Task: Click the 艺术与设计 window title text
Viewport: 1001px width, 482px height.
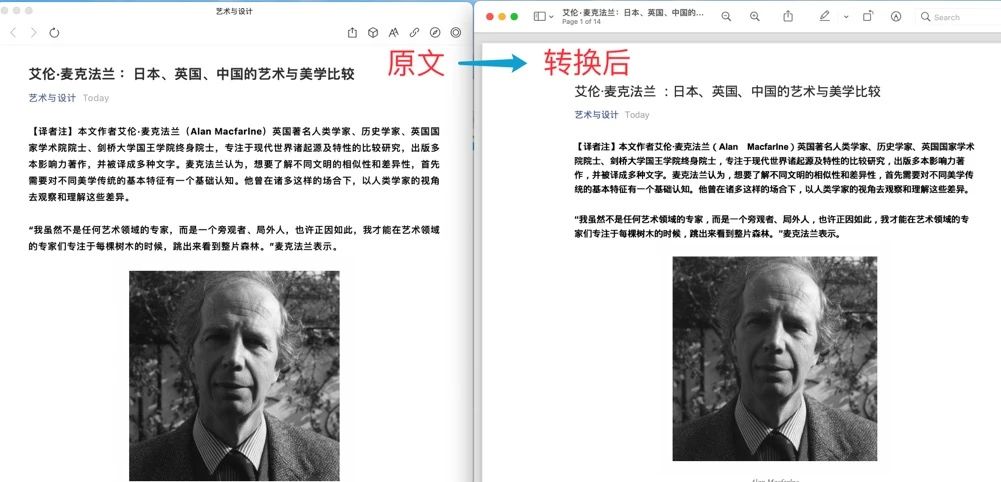Action: pyautogui.click(x=234, y=11)
